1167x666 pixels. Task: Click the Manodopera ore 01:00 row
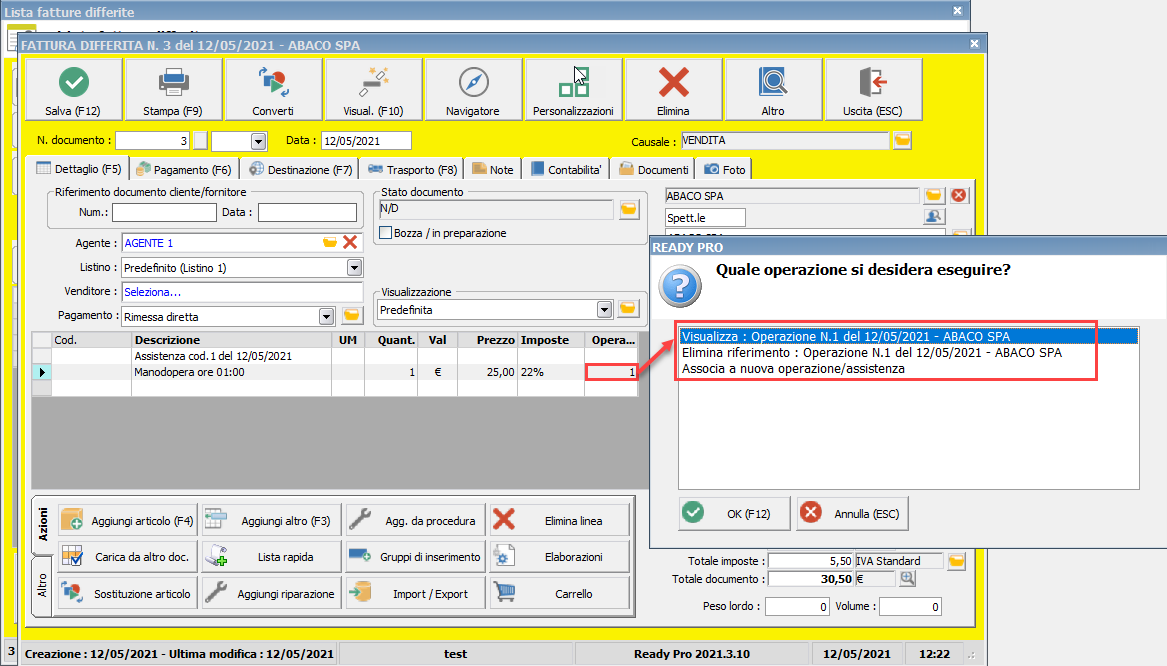coord(334,372)
